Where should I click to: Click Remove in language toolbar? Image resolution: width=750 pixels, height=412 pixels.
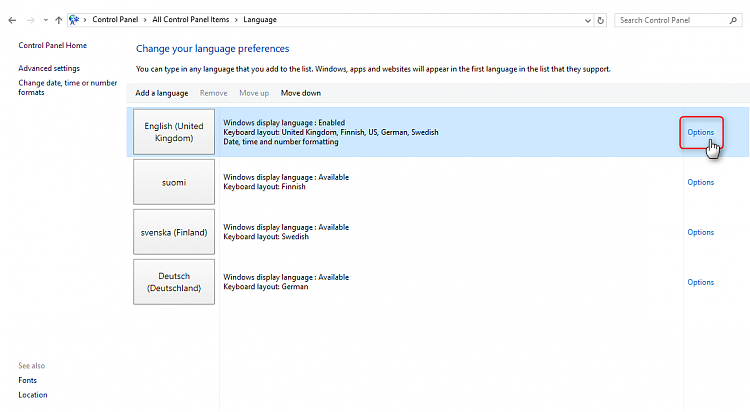point(213,93)
